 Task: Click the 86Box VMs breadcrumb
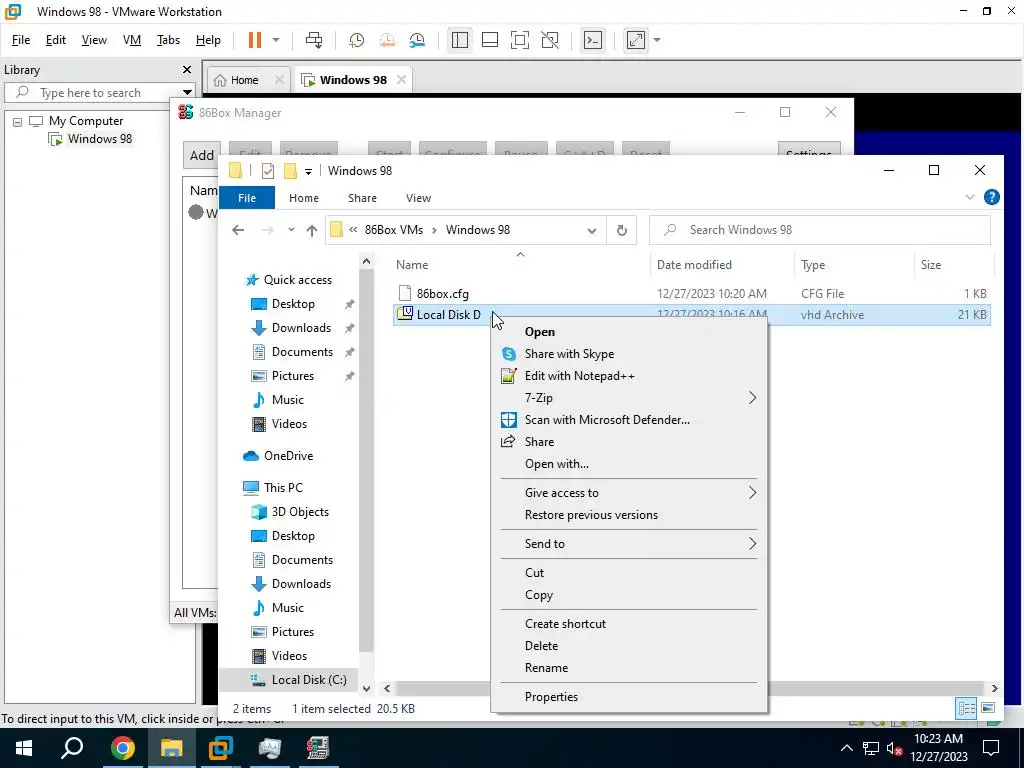pyautogui.click(x=393, y=230)
